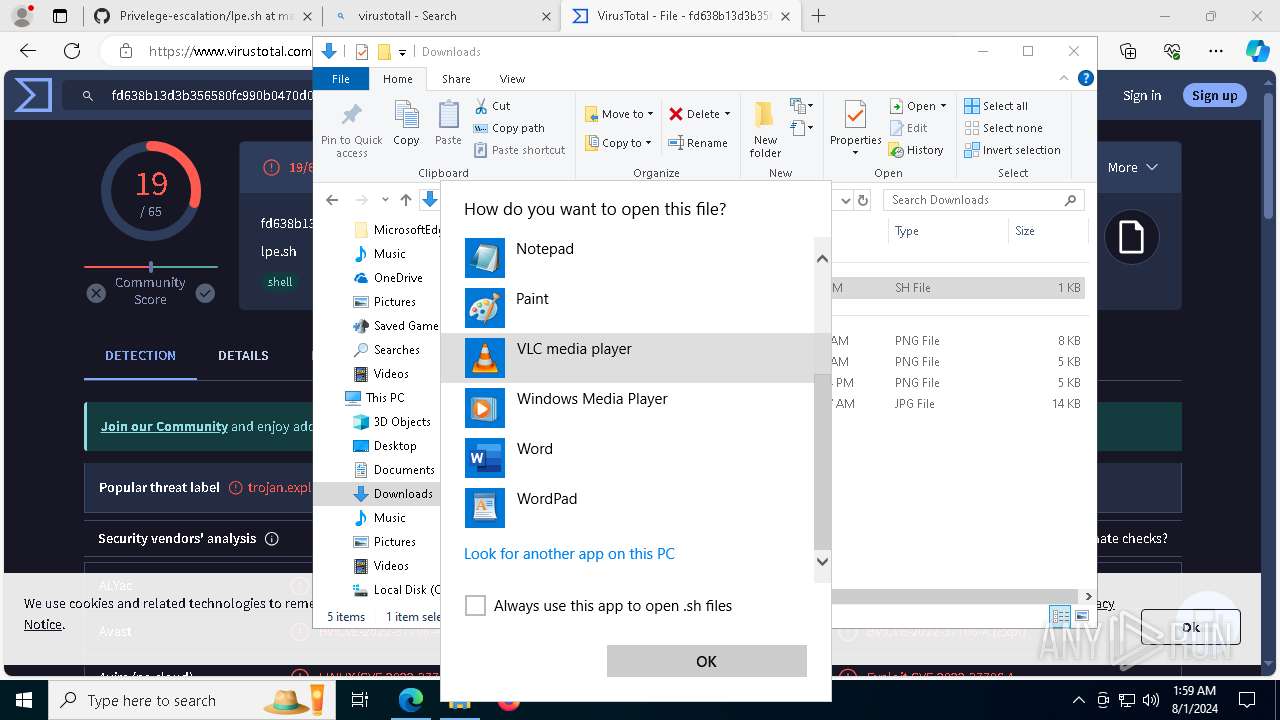Viewport: 1280px width, 720px height.
Task: Click Invert selection in the ribbon
Action: click(1012, 150)
